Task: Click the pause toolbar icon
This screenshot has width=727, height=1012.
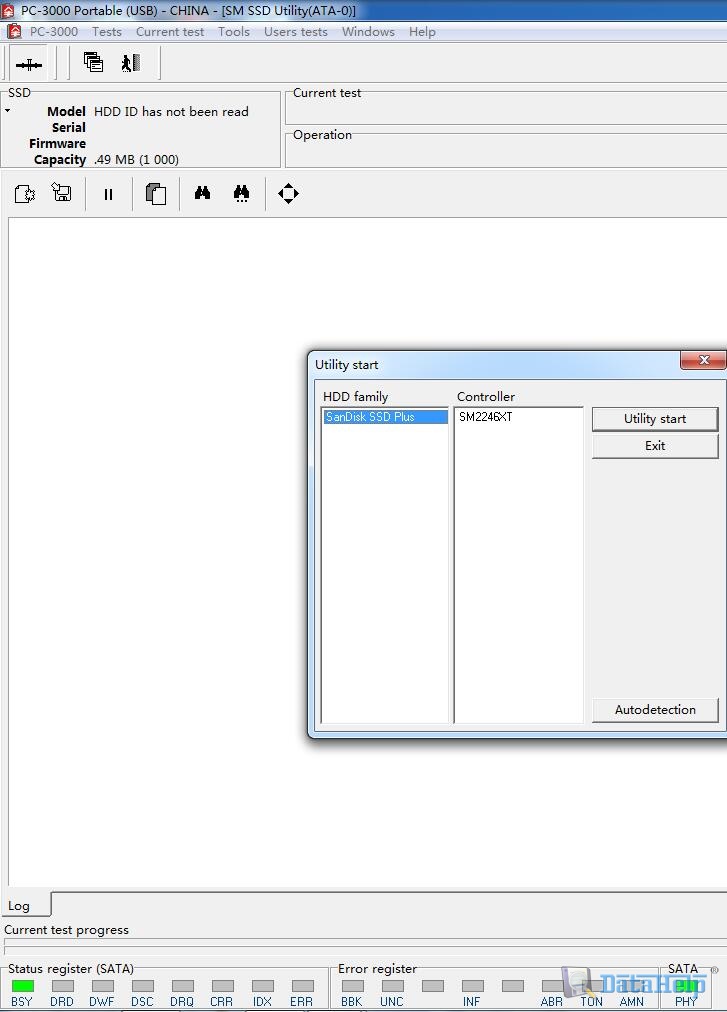Action: click(108, 194)
